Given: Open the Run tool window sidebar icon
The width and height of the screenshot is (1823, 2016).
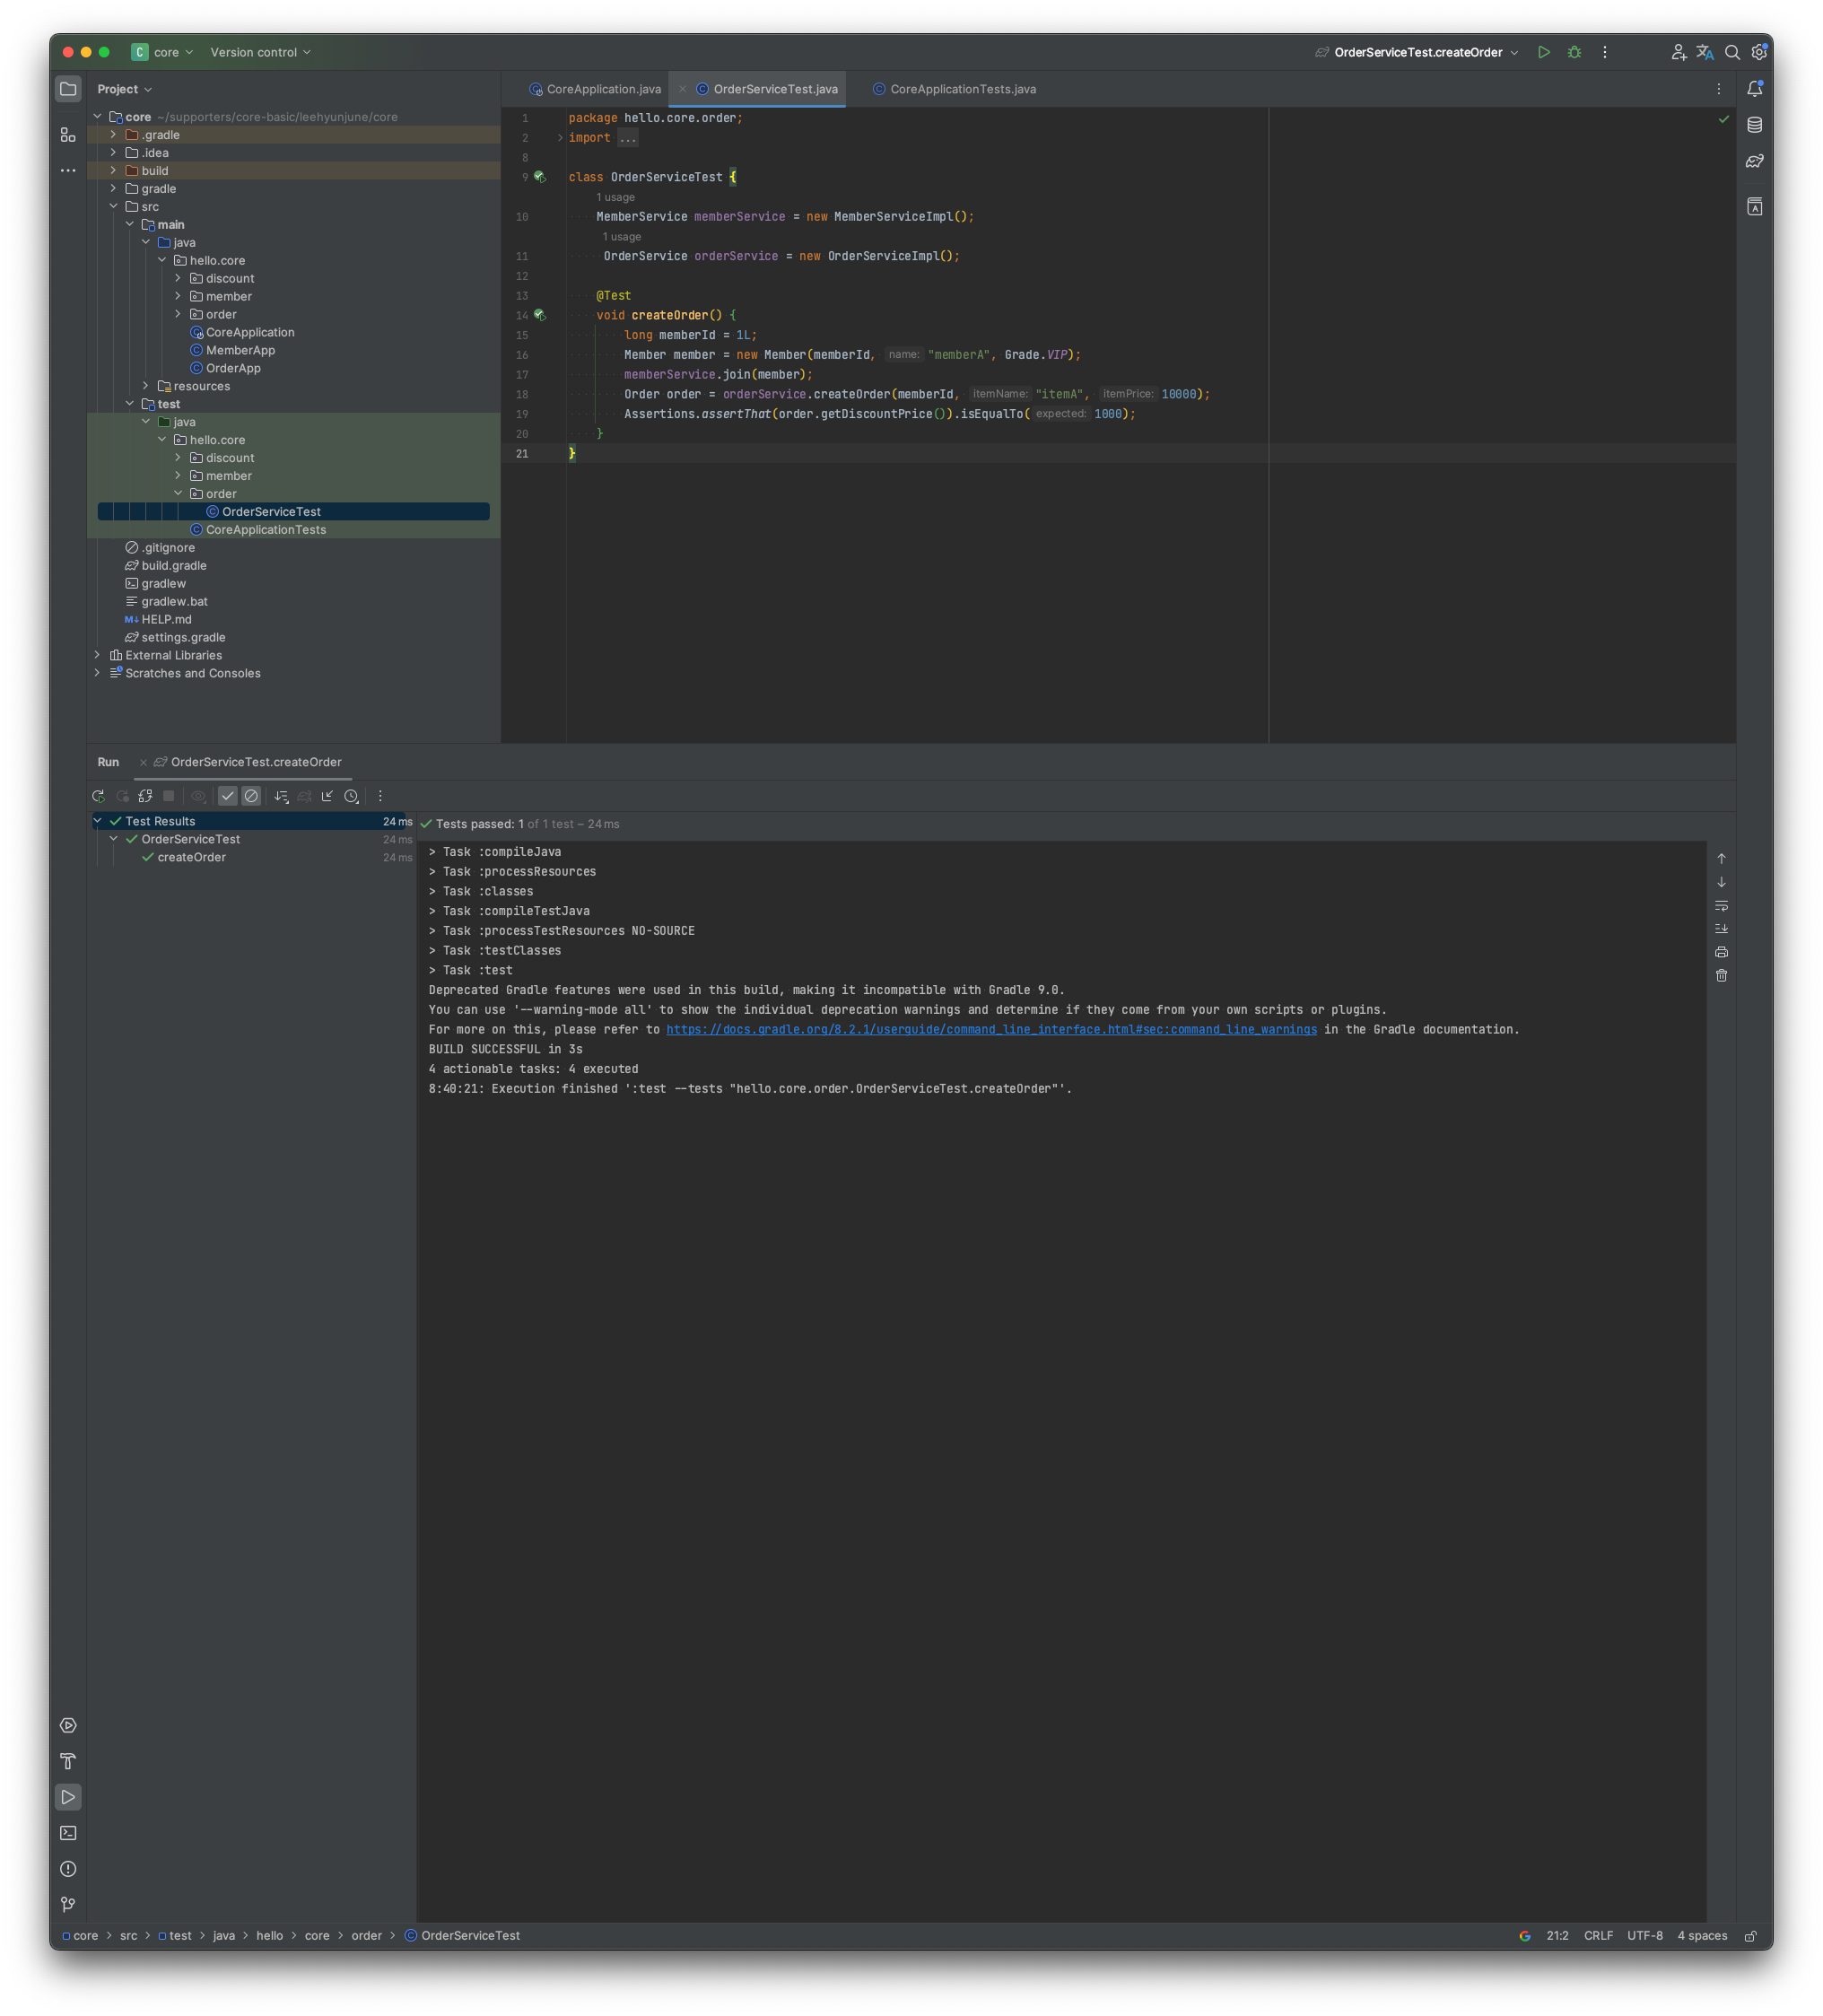Looking at the screenshot, I should tap(68, 1797).
